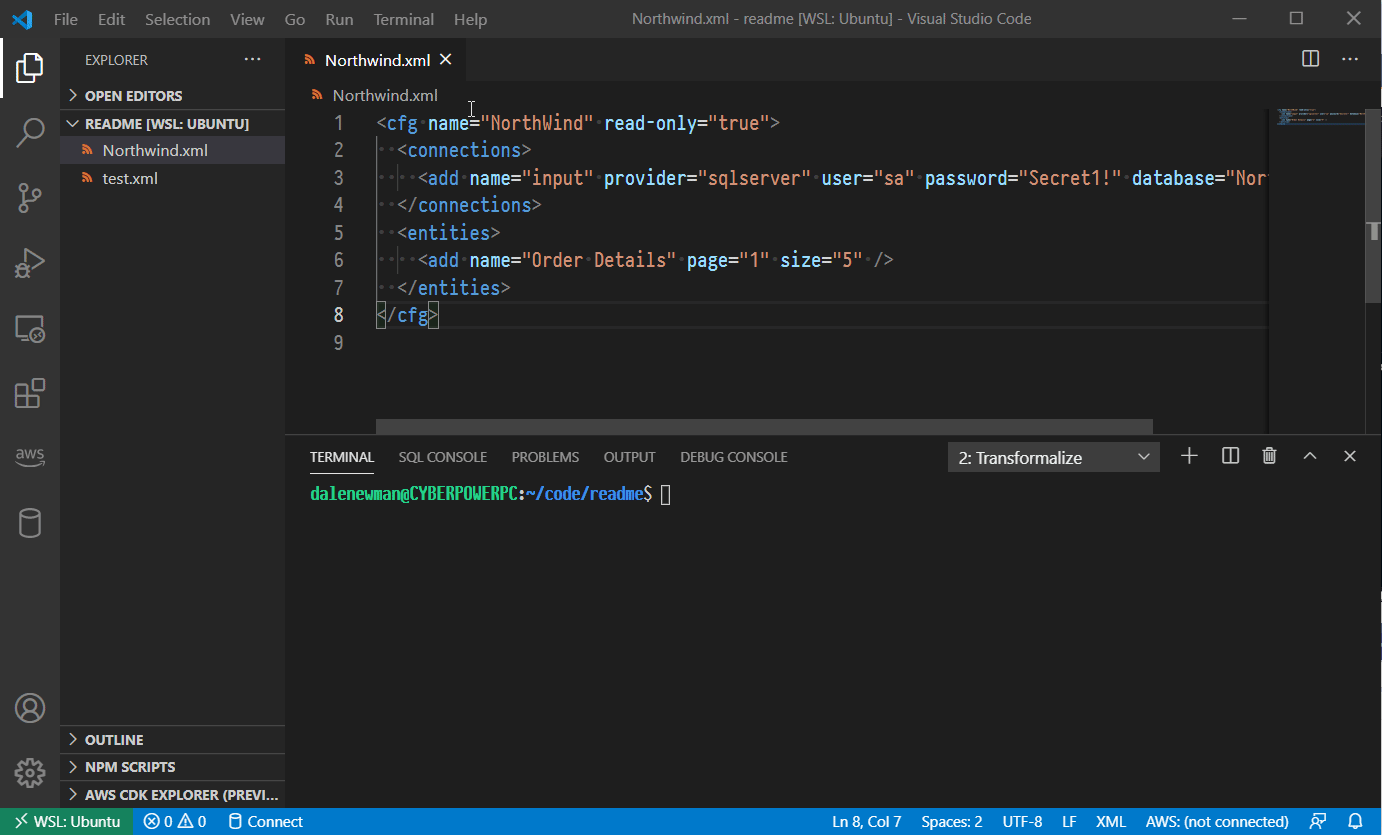
Task: Open the Extensions view icon
Action: tap(30, 393)
